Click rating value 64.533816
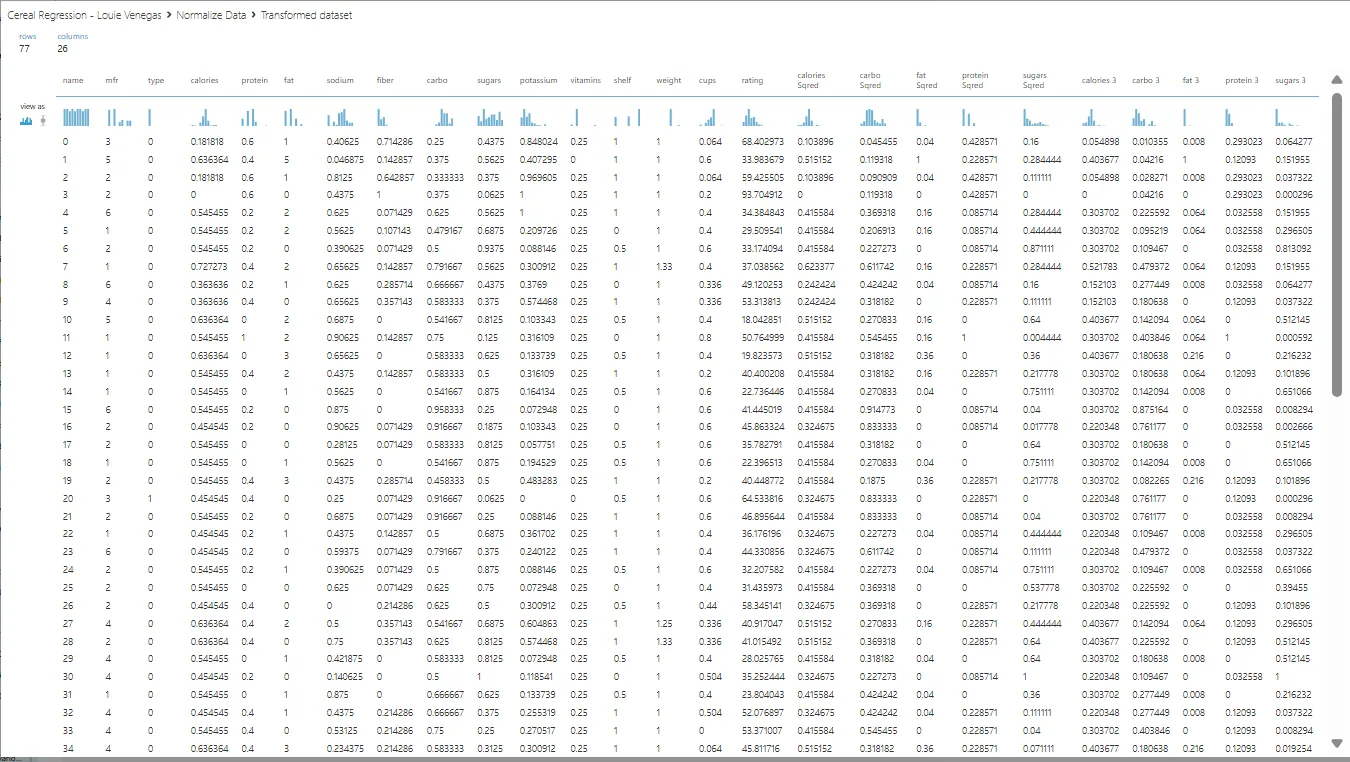 [x=763, y=497]
